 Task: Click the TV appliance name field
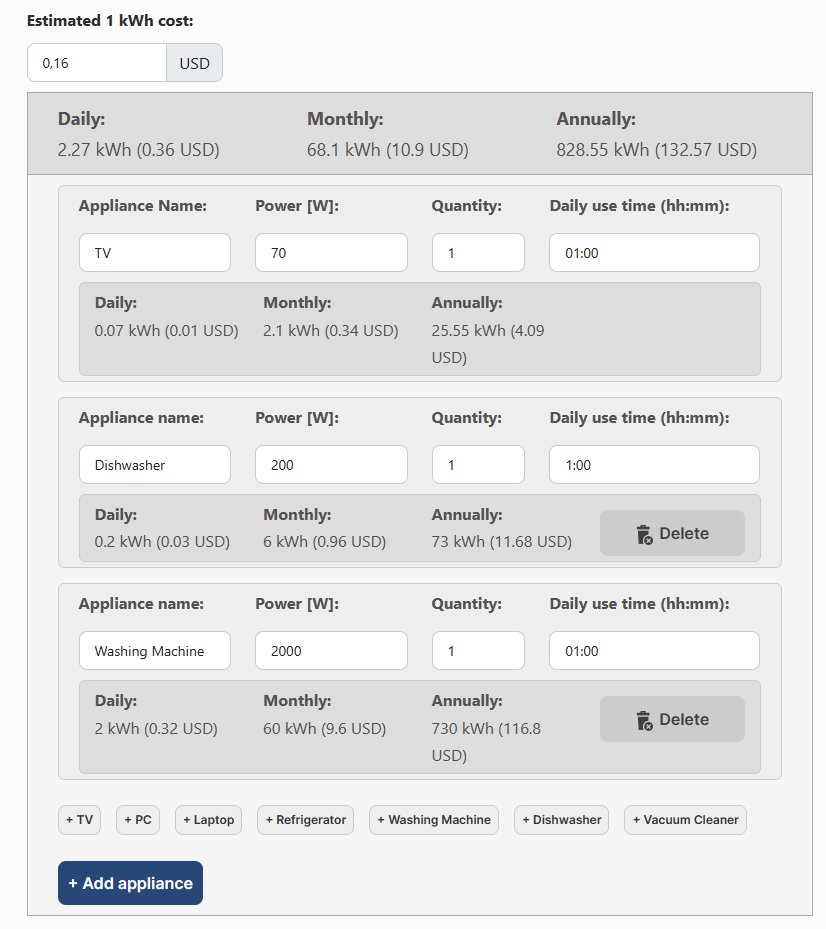click(155, 253)
